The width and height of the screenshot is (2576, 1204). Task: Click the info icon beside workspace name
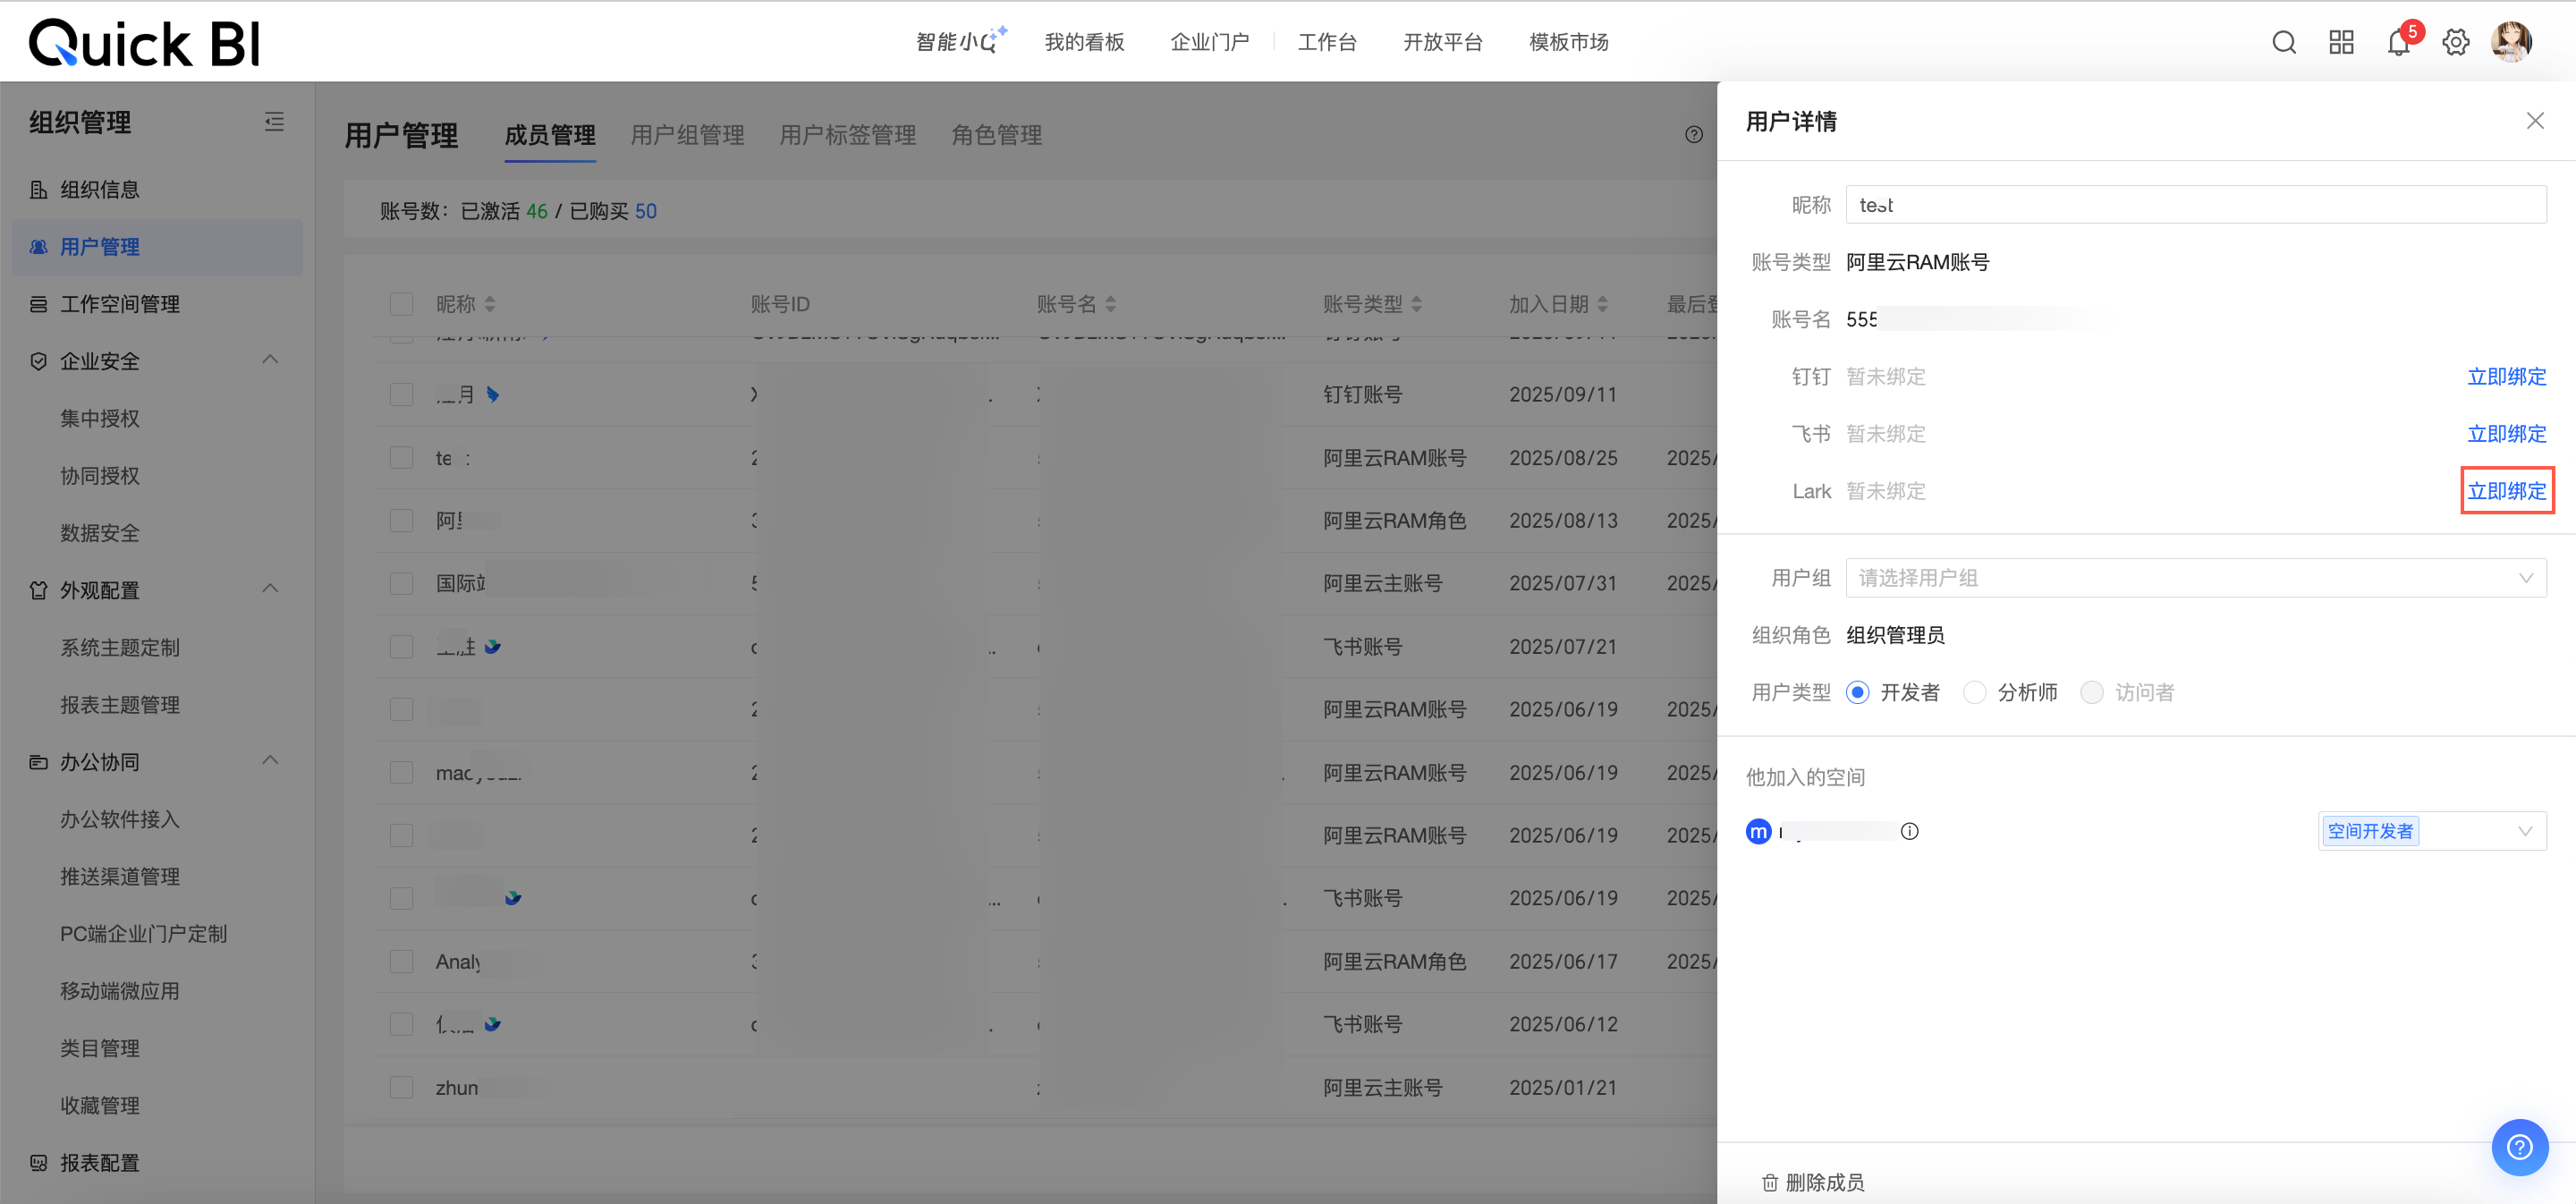pos(1909,831)
